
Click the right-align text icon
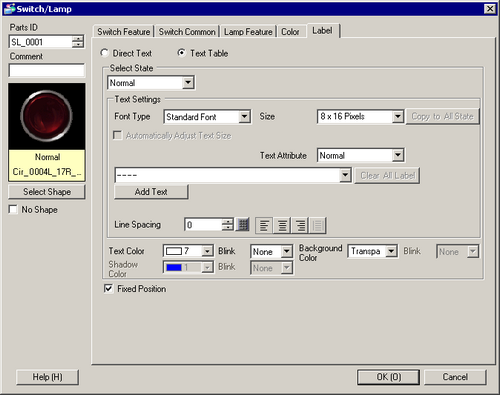coord(300,225)
